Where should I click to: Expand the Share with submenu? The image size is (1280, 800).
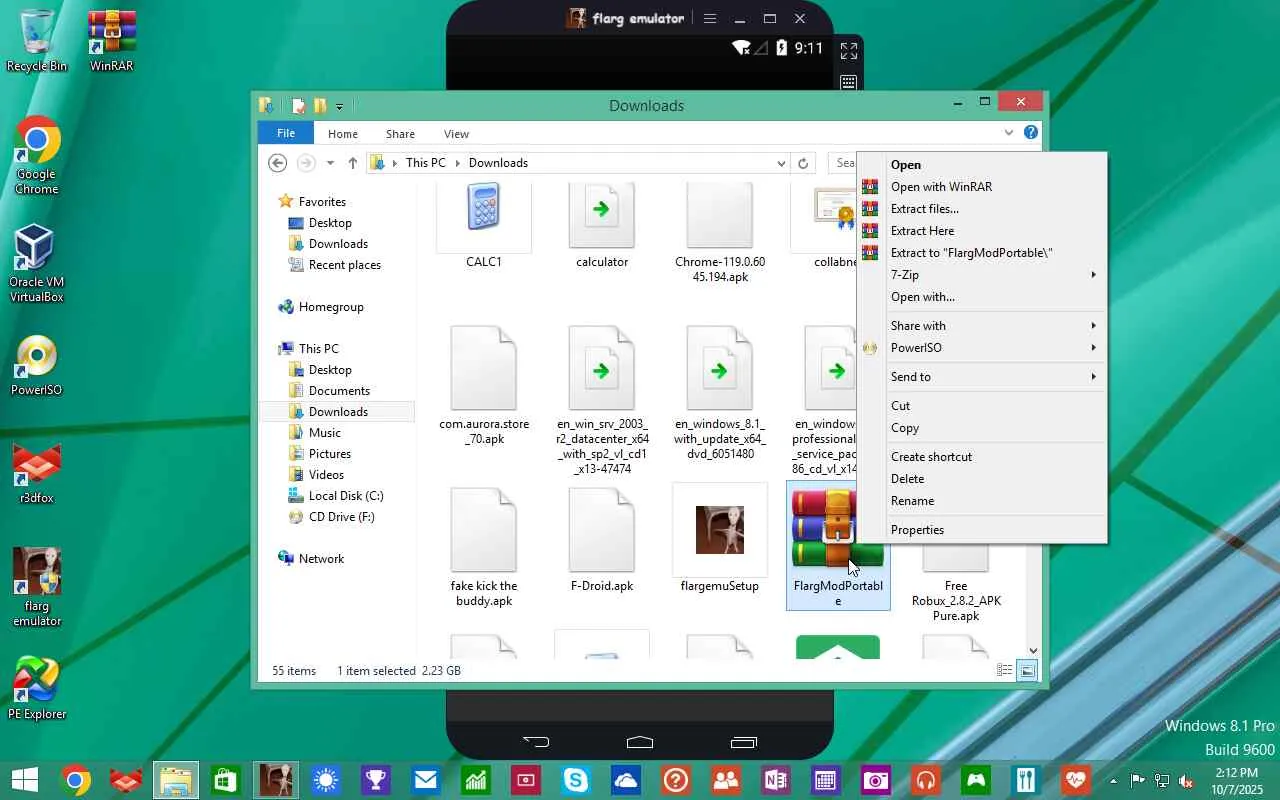click(x=983, y=326)
